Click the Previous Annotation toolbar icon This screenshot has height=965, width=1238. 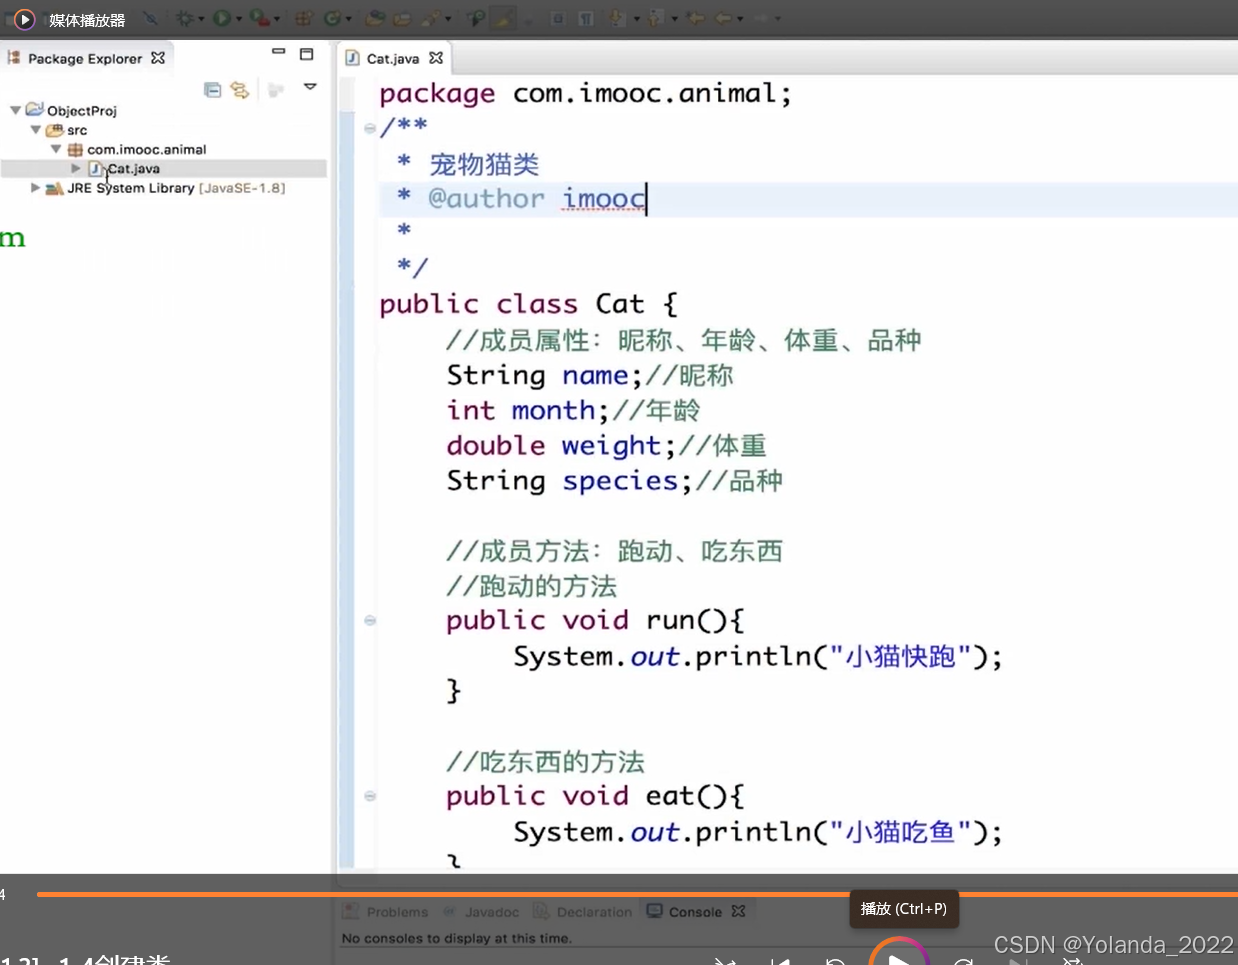656,18
